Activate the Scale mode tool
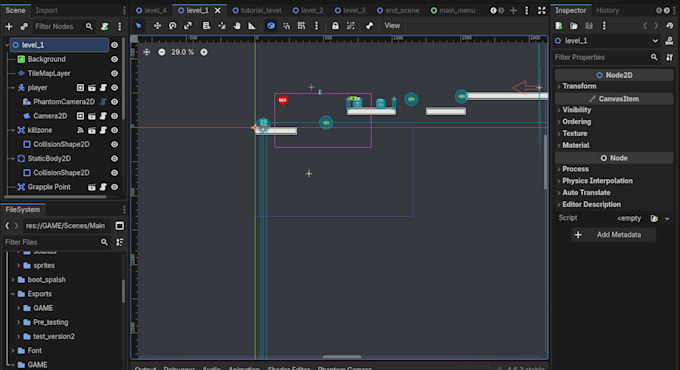This screenshot has height=370, width=680. [x=188, y=26]
